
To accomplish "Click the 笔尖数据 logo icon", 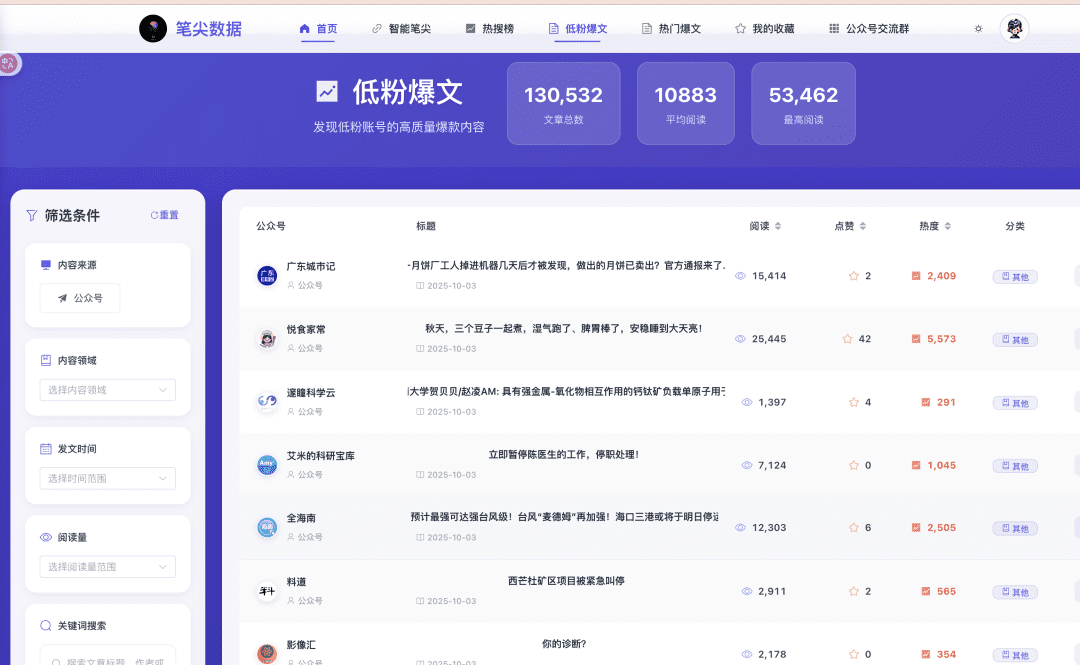I will [x=153, y=29].
